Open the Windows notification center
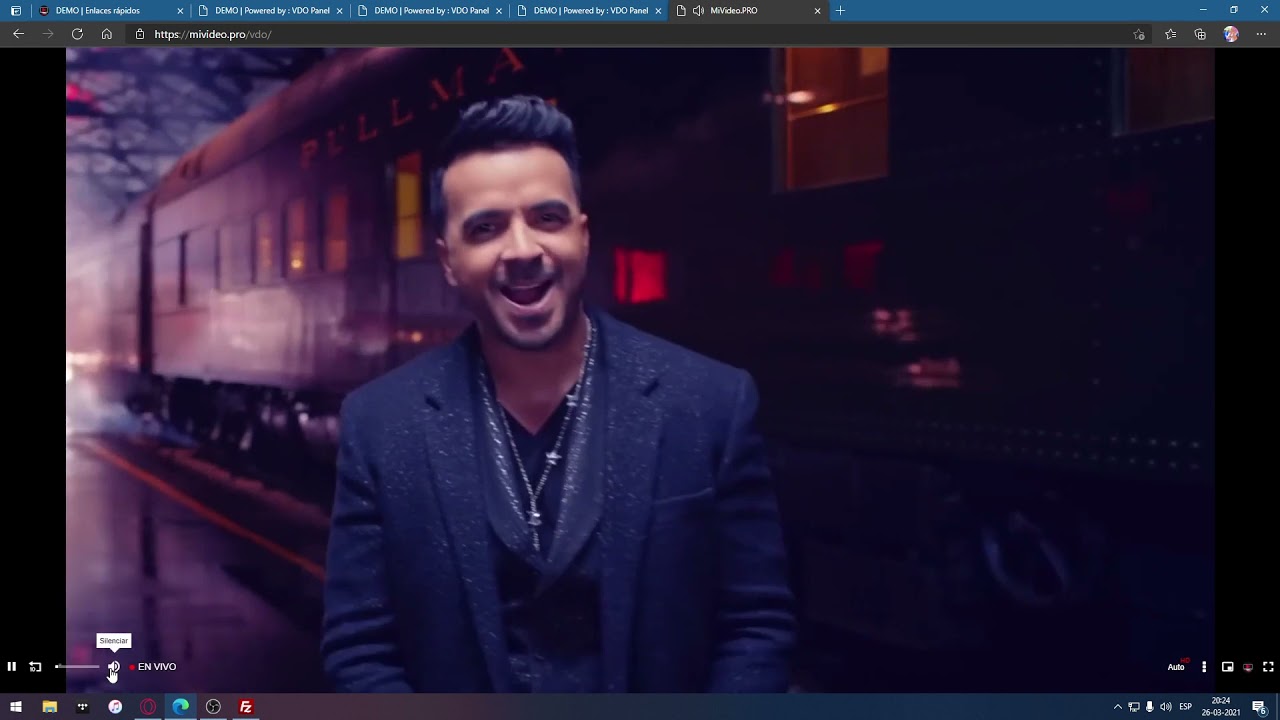The width and height of the screenshot is (1280, 720). [1260, 707]
